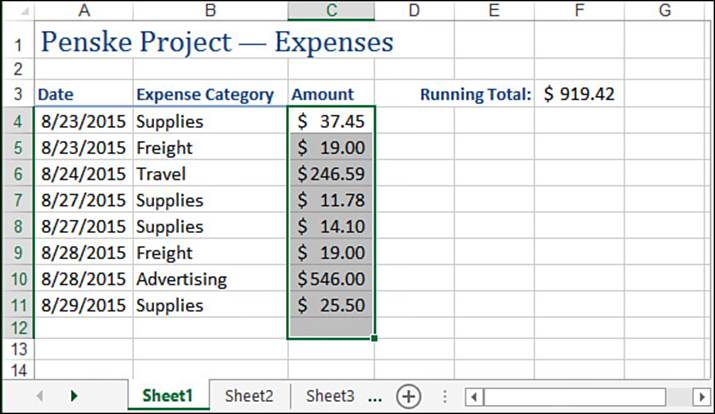Select row 10 header

18,279
